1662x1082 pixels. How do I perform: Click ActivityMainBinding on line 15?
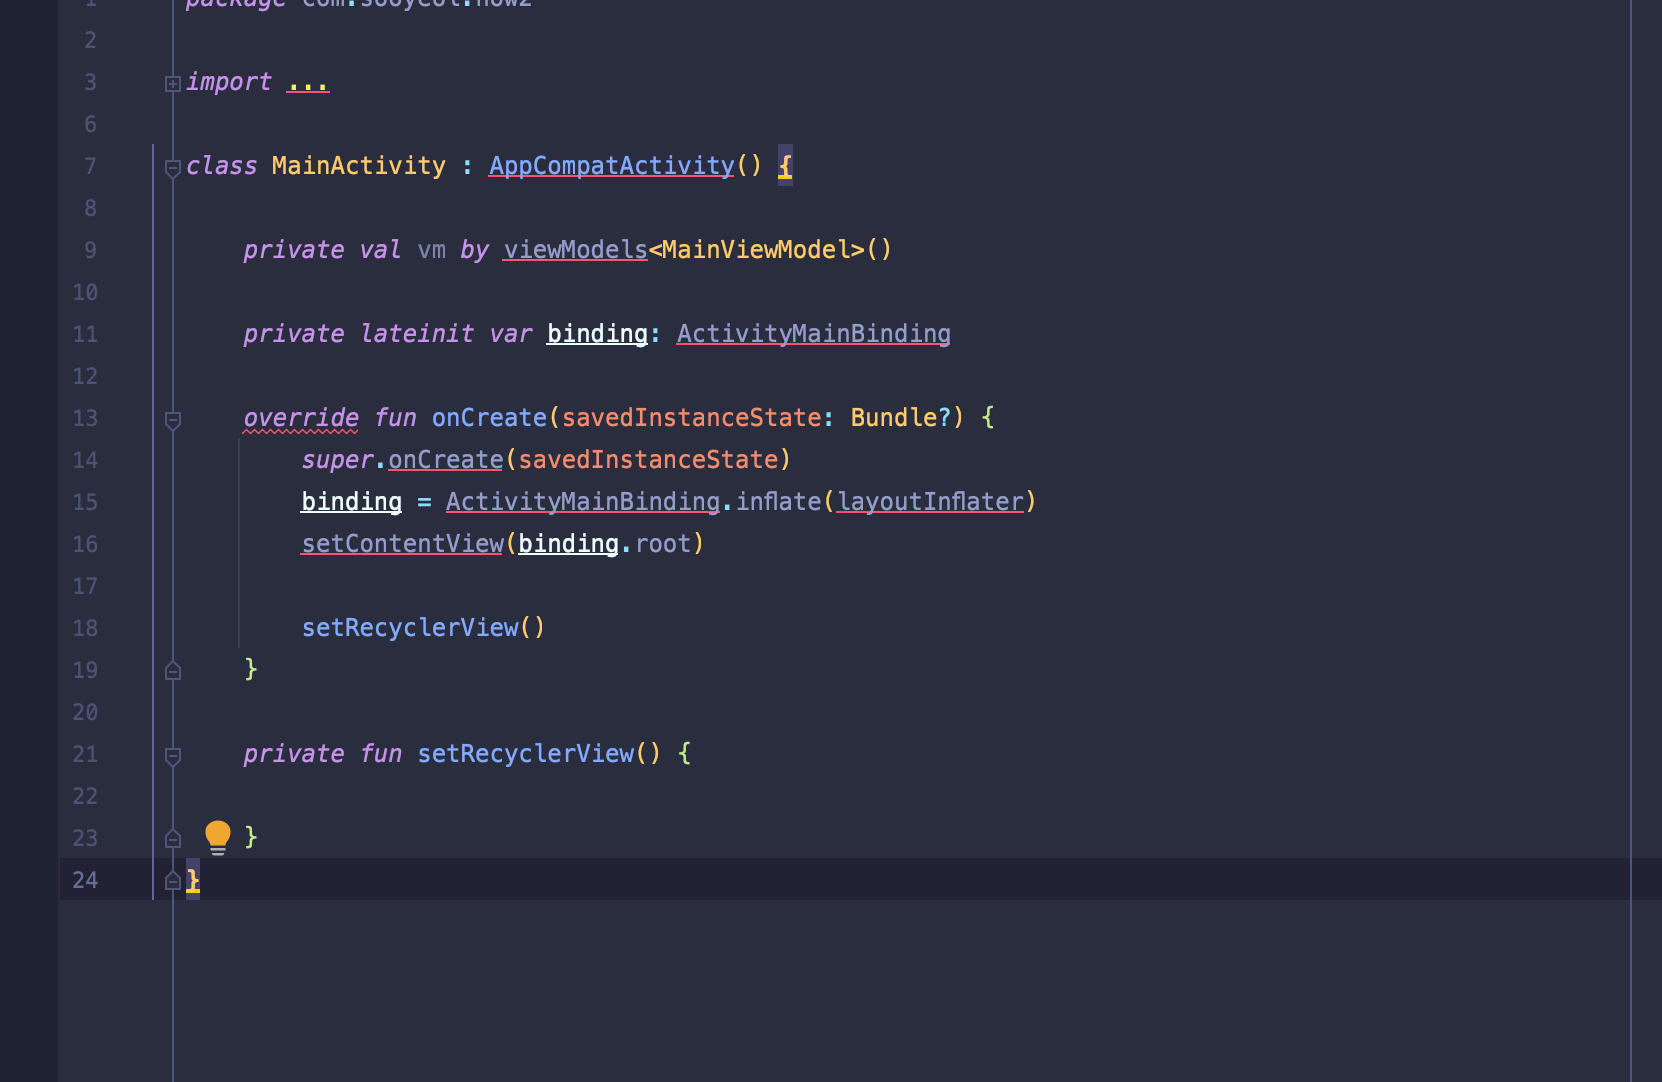pyautogui.click(x=583, y=502)
